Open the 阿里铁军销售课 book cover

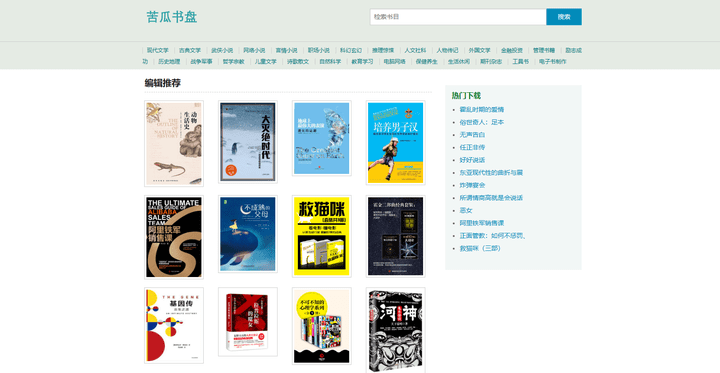[174, 237]
